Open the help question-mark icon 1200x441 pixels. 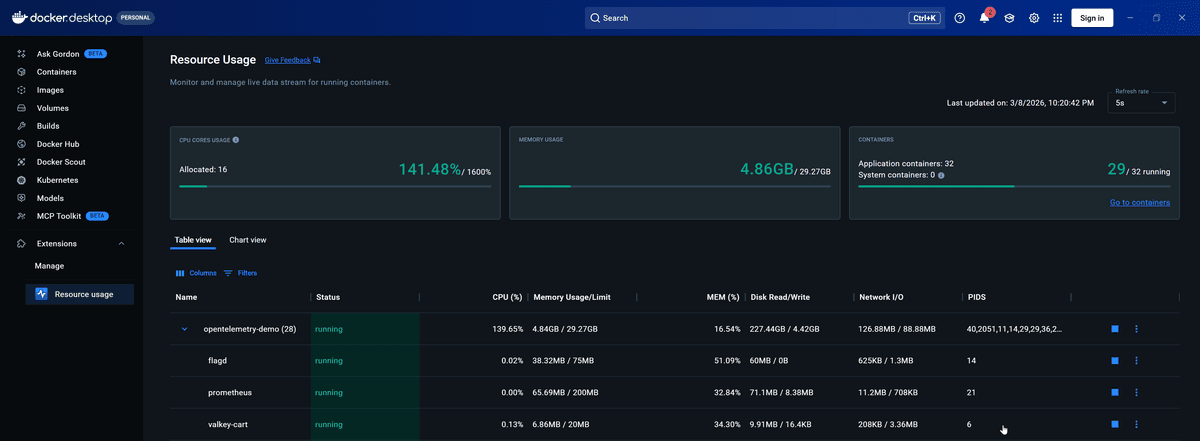[x=960, y=18]
